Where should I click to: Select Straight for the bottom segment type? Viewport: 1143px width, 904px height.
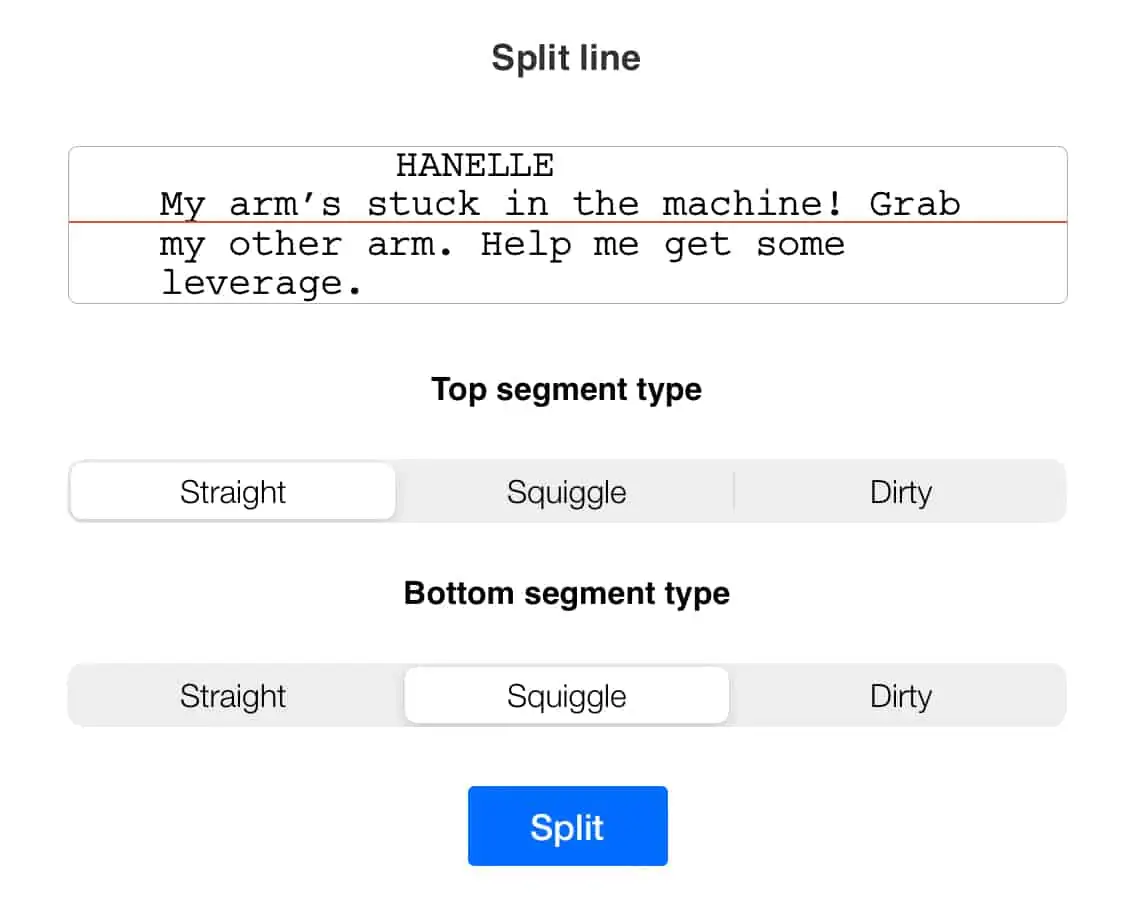coord(233,695)
